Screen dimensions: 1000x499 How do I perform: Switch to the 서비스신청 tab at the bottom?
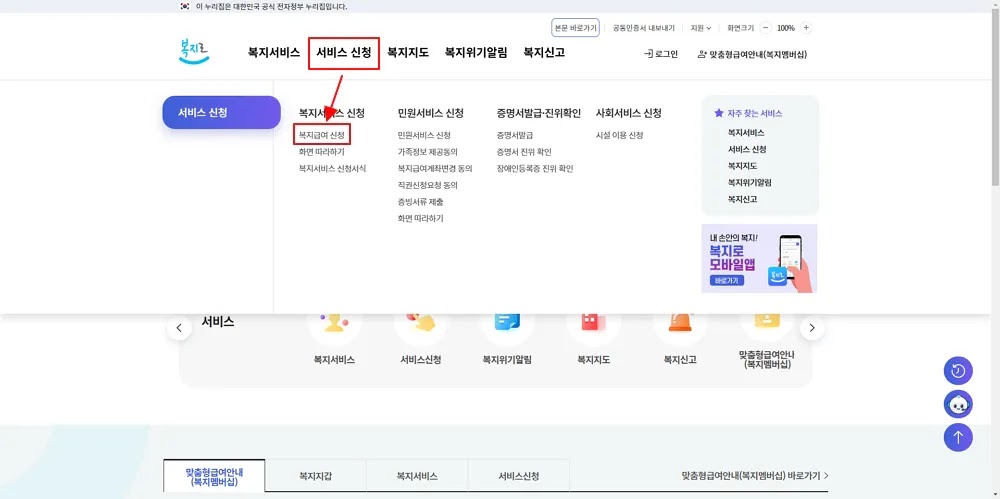tap(518, 476)
